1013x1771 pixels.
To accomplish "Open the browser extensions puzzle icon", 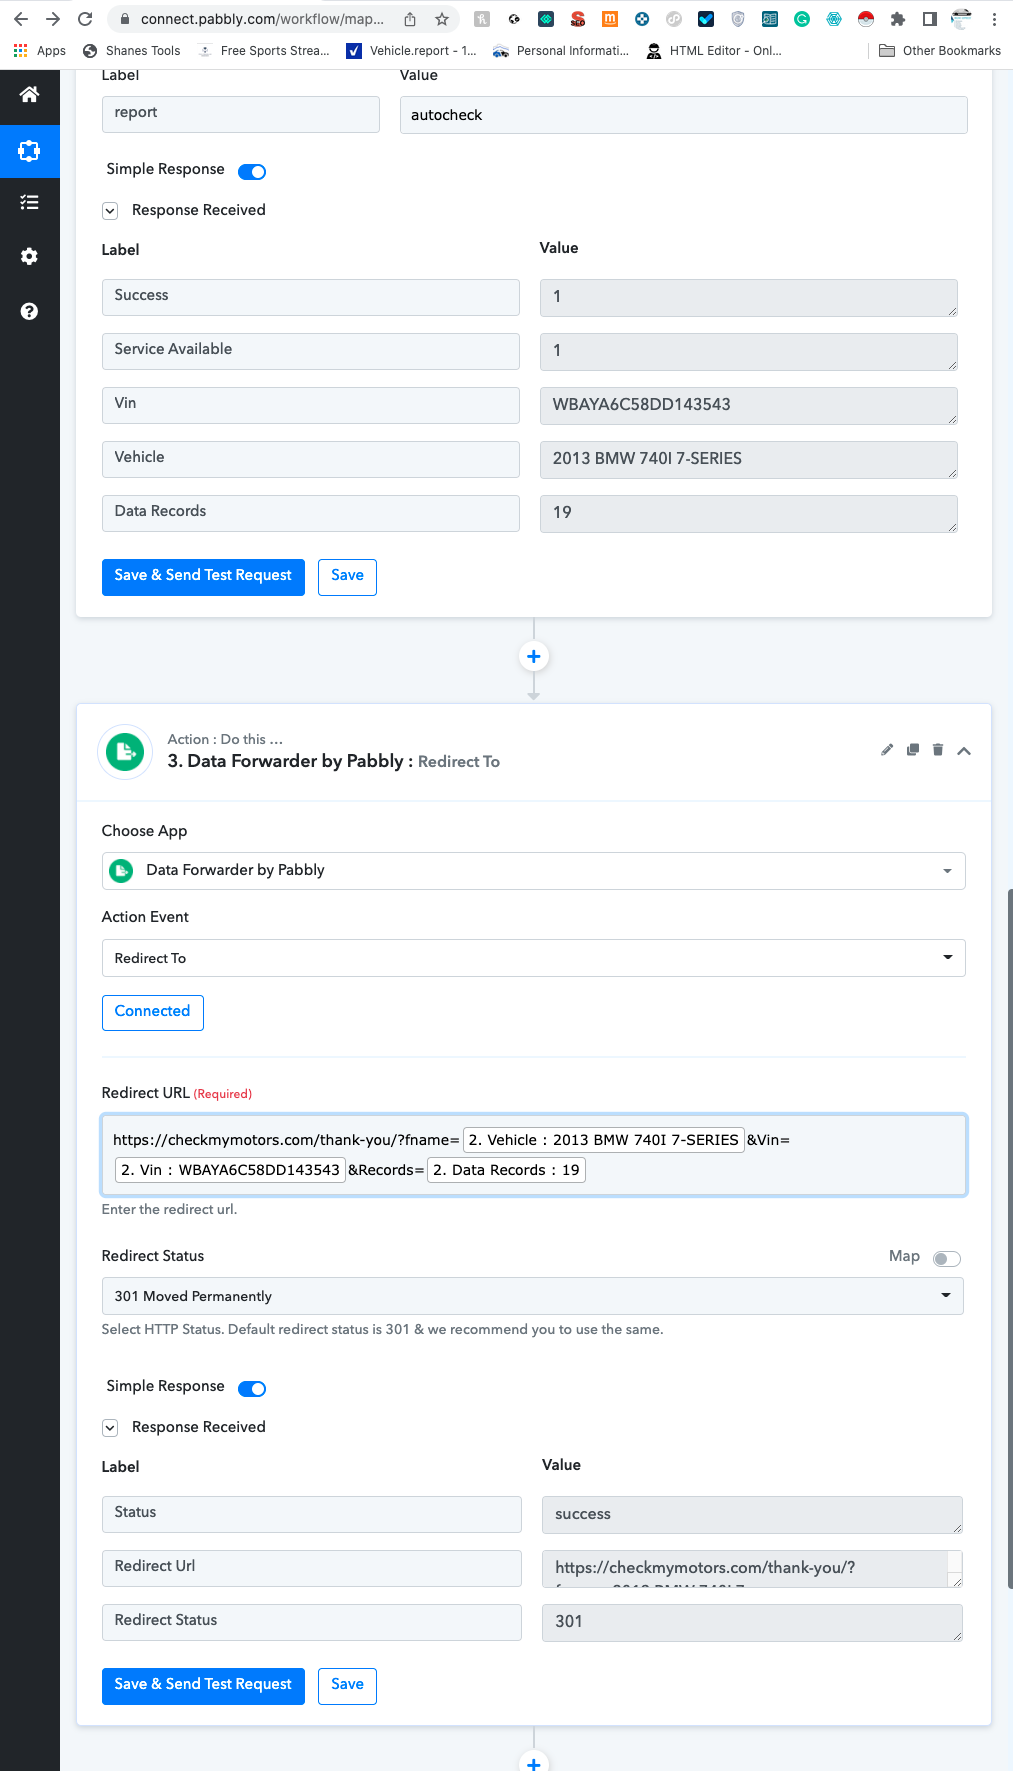I will click(898, 19).
